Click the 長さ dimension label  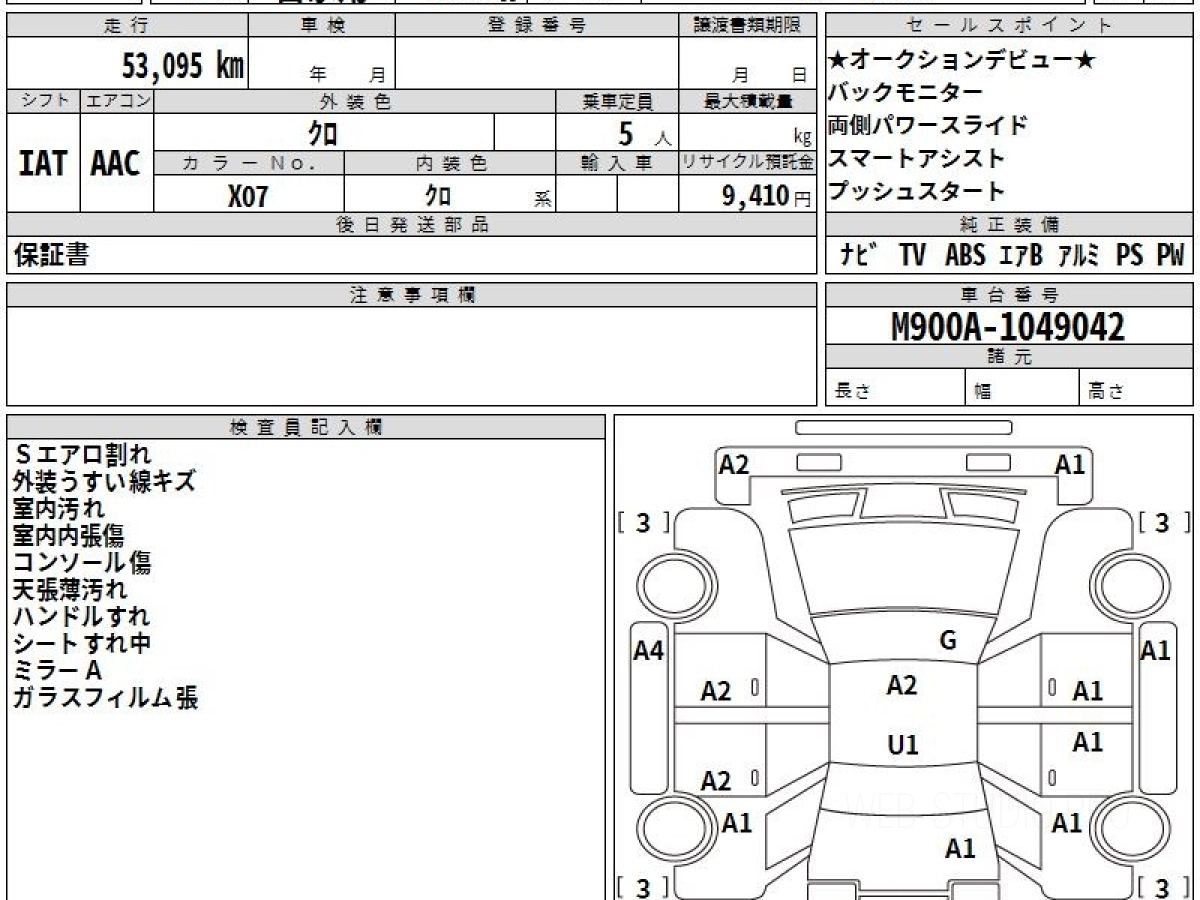click(852, 391)
